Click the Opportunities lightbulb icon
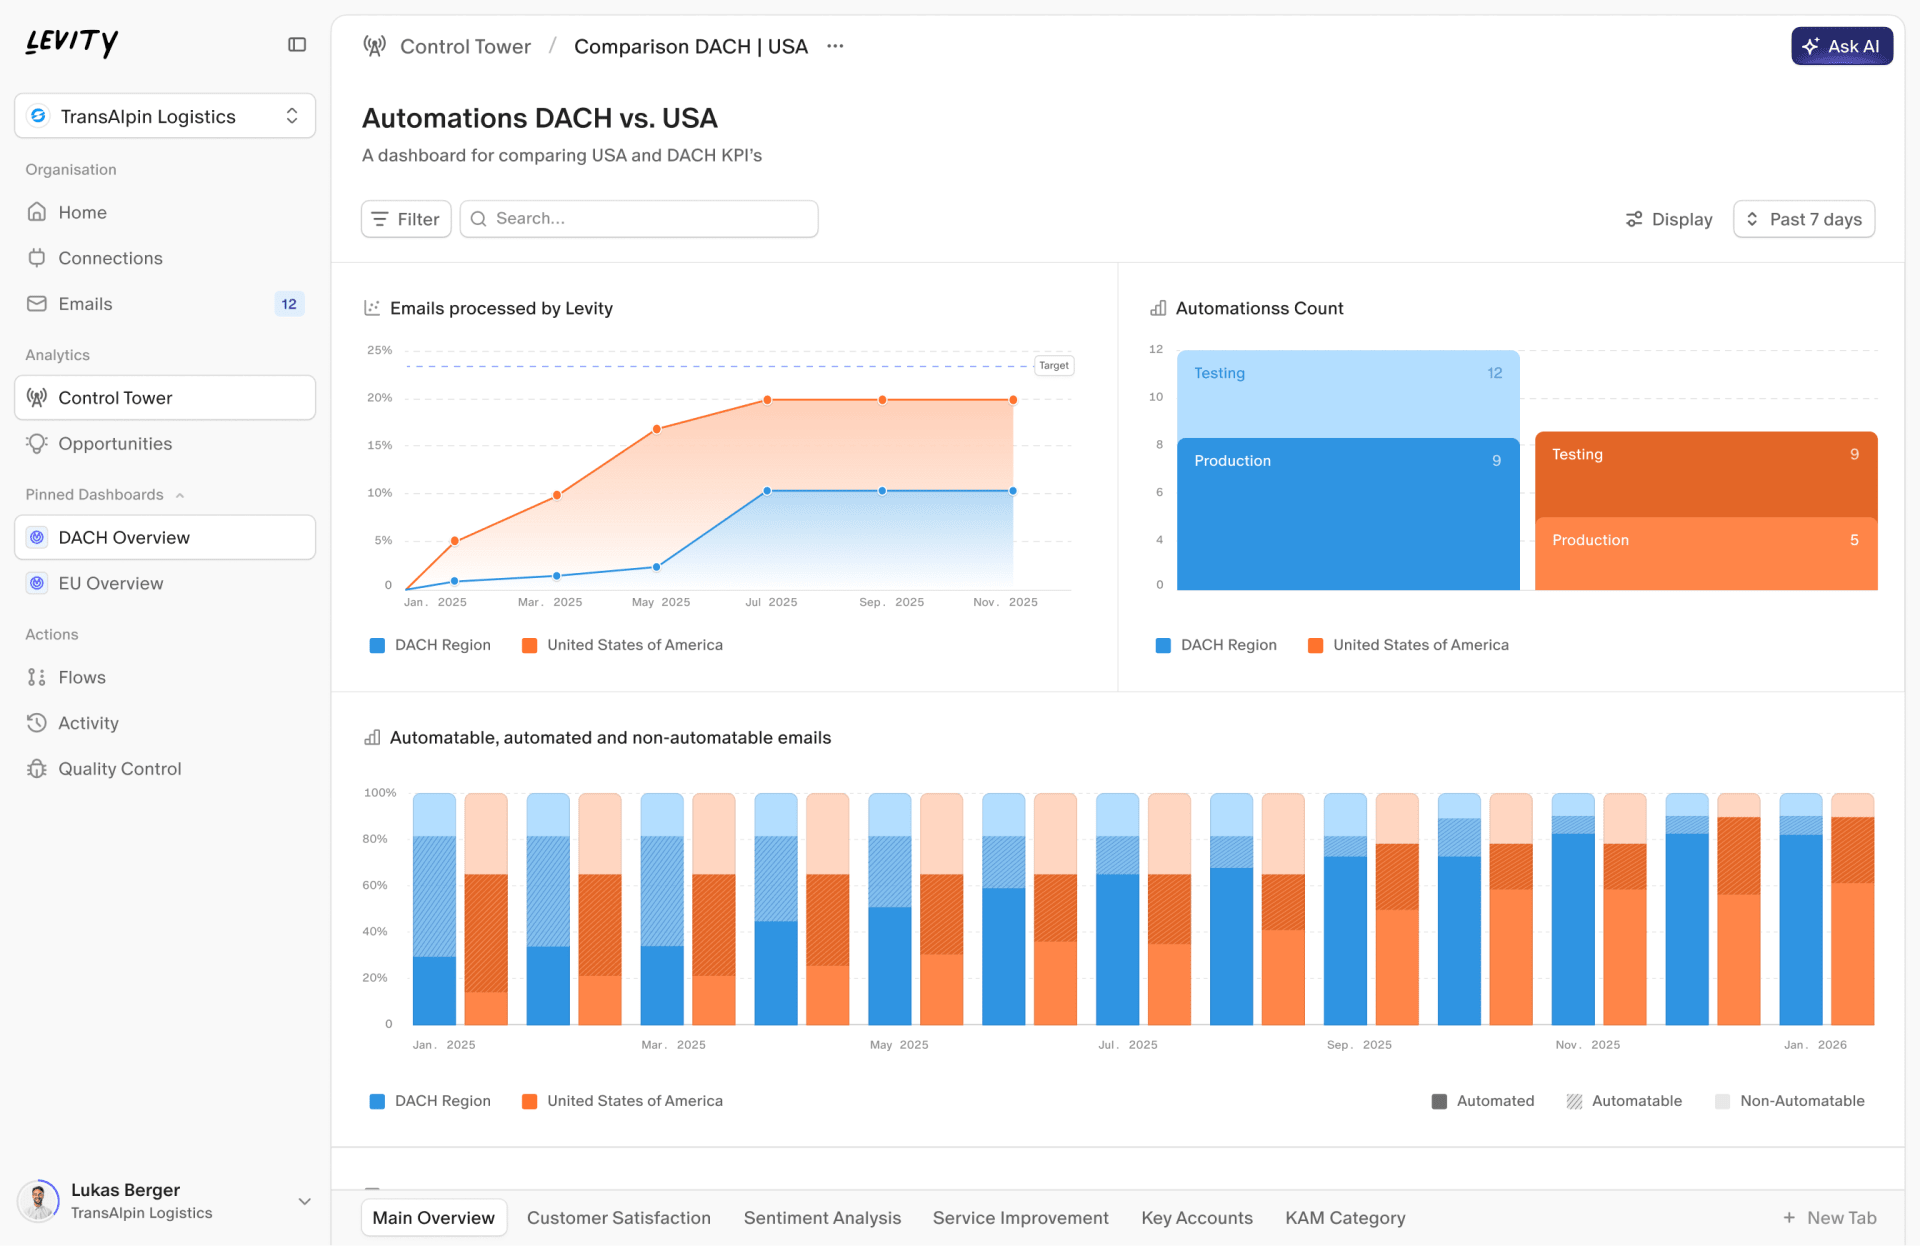The height and width of the screenshot is (1246, 1920). [x=37, y=443]
